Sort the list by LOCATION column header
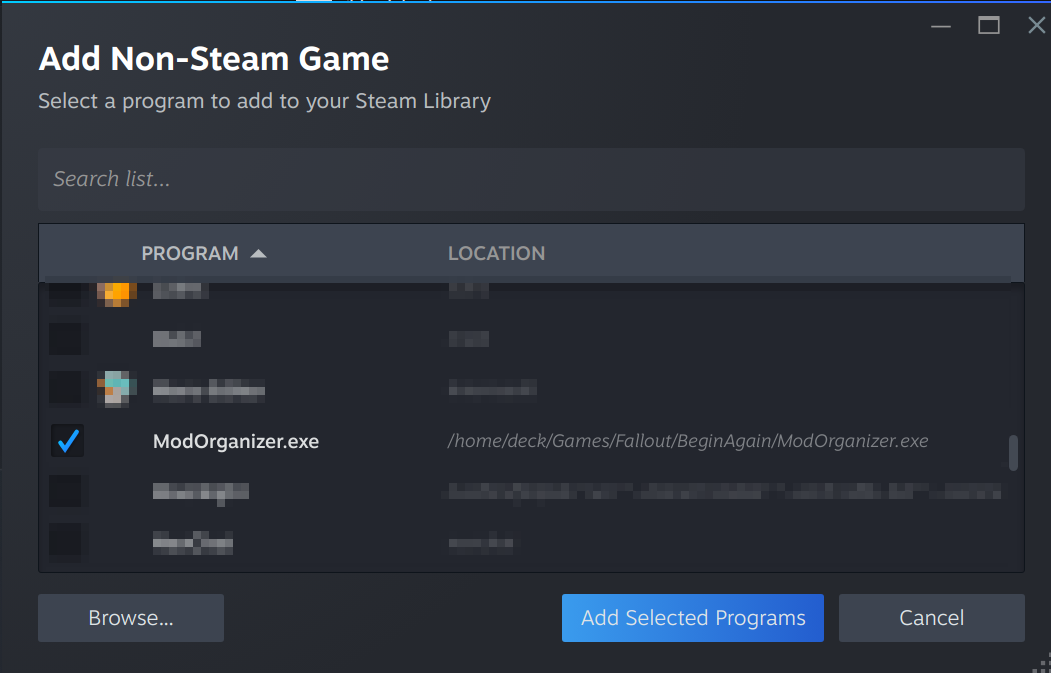 coord(496,254)
